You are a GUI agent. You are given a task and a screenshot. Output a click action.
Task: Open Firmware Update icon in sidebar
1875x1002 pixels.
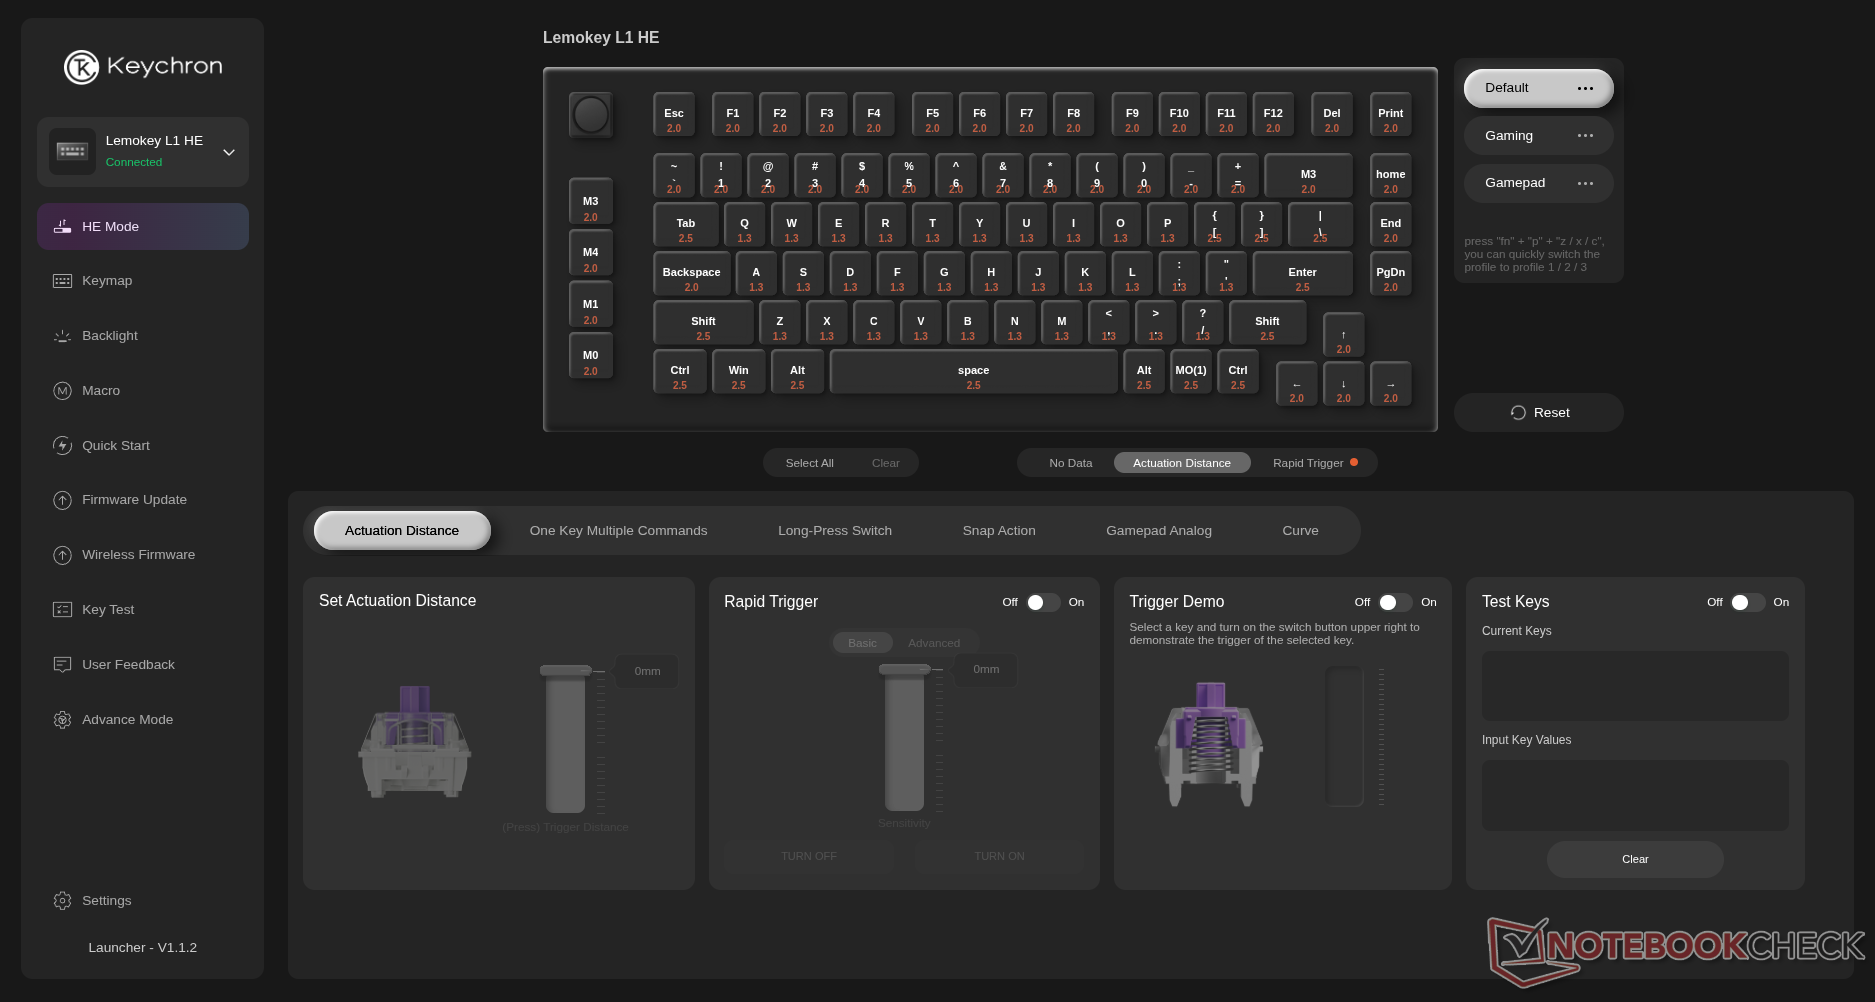pyautogui.click(x=62, y=500)
